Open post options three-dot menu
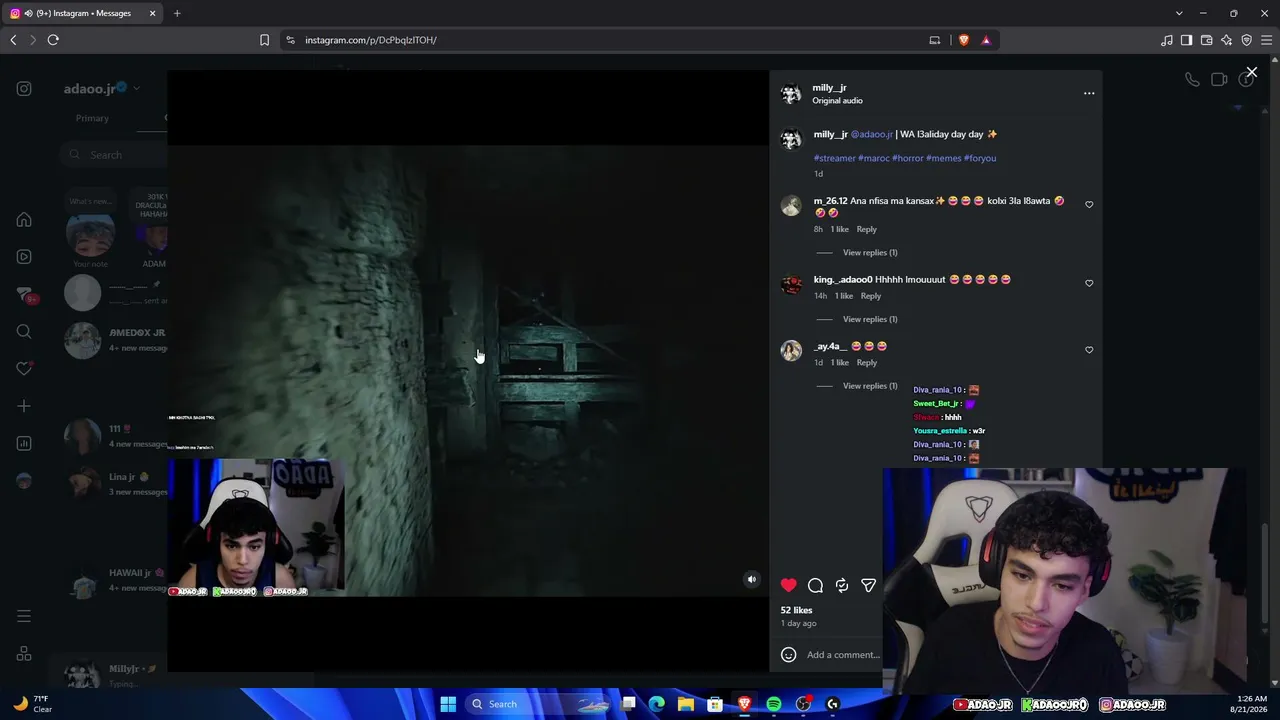Image resolution: width=1280 pixels, height=720 pixels. (x=1089, y=93)
